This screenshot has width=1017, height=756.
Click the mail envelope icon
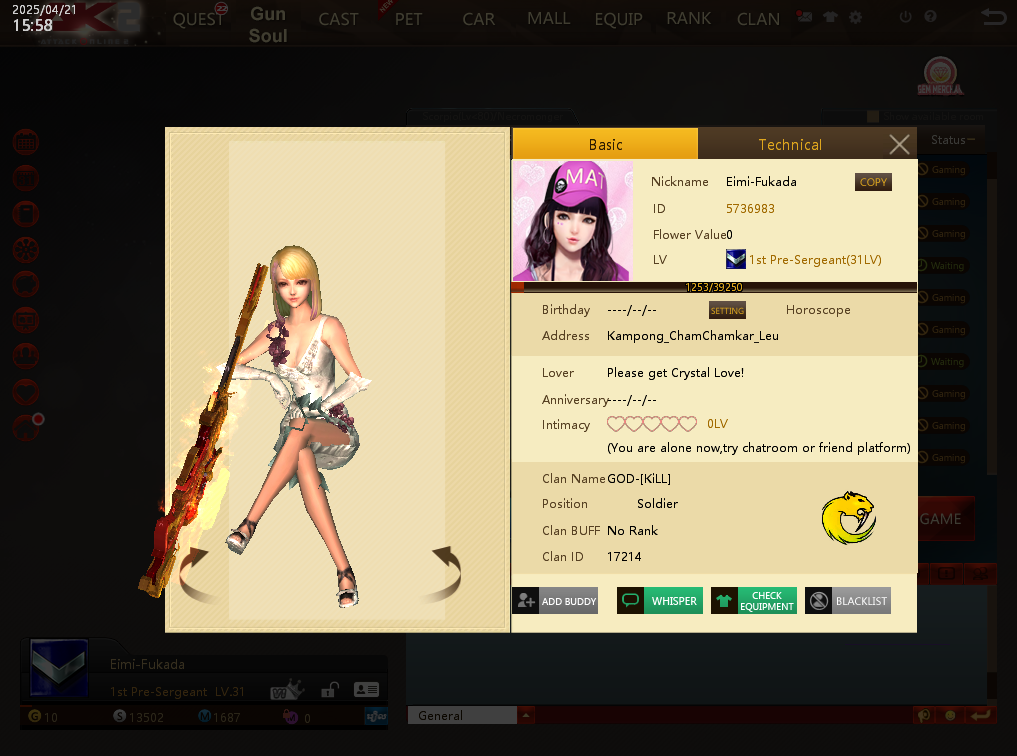pos(804,18)
